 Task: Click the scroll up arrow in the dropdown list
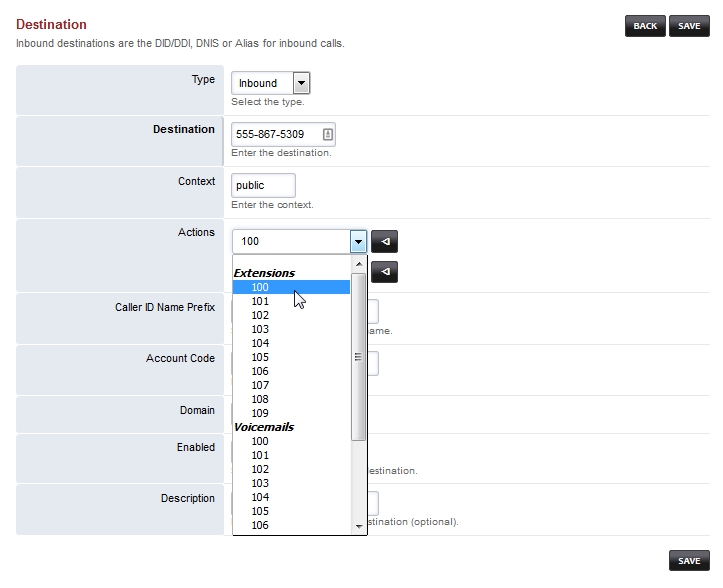click(x=359, y=265)
